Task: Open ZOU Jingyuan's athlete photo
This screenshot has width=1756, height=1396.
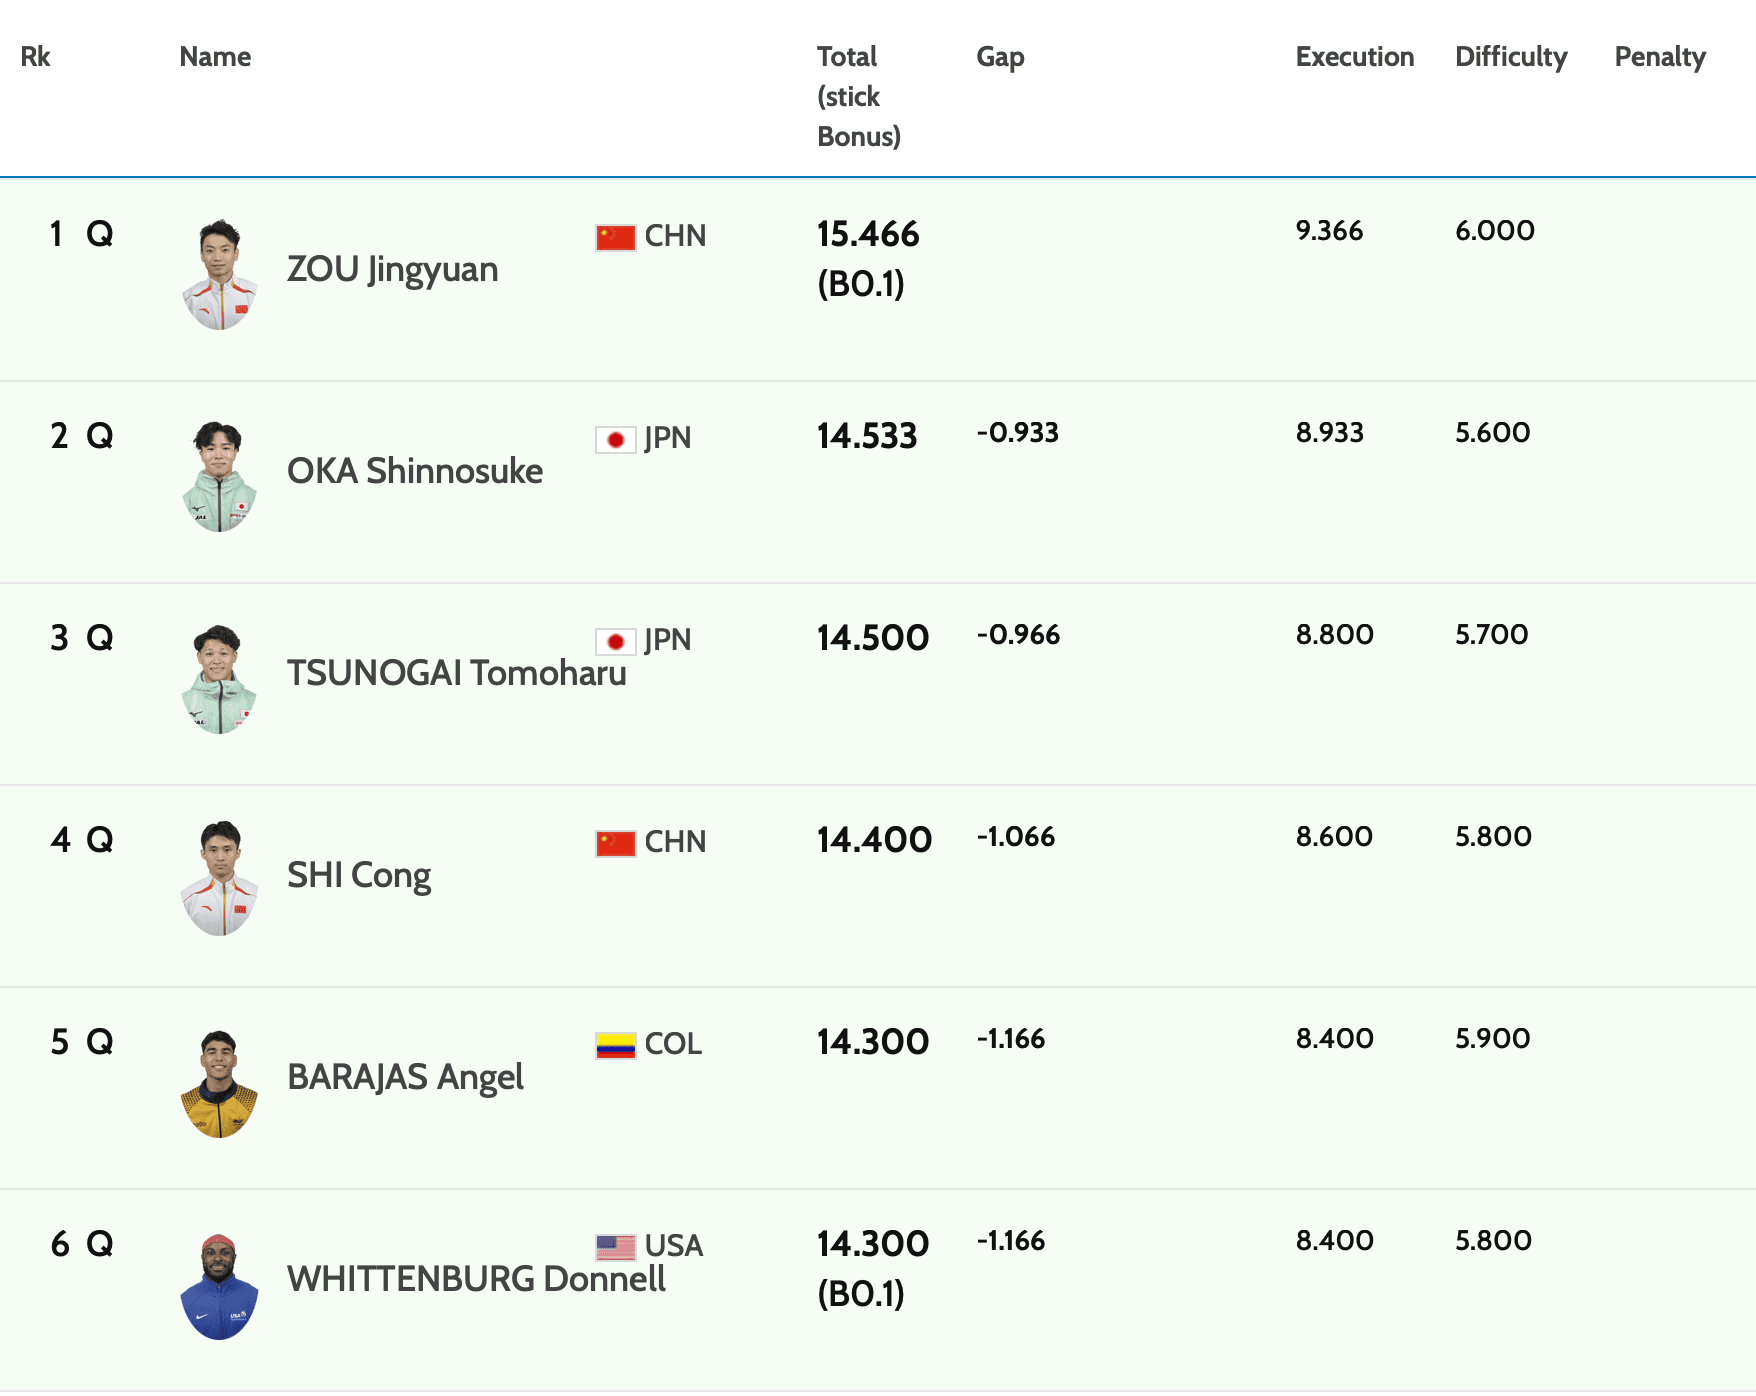Action: 220,274
